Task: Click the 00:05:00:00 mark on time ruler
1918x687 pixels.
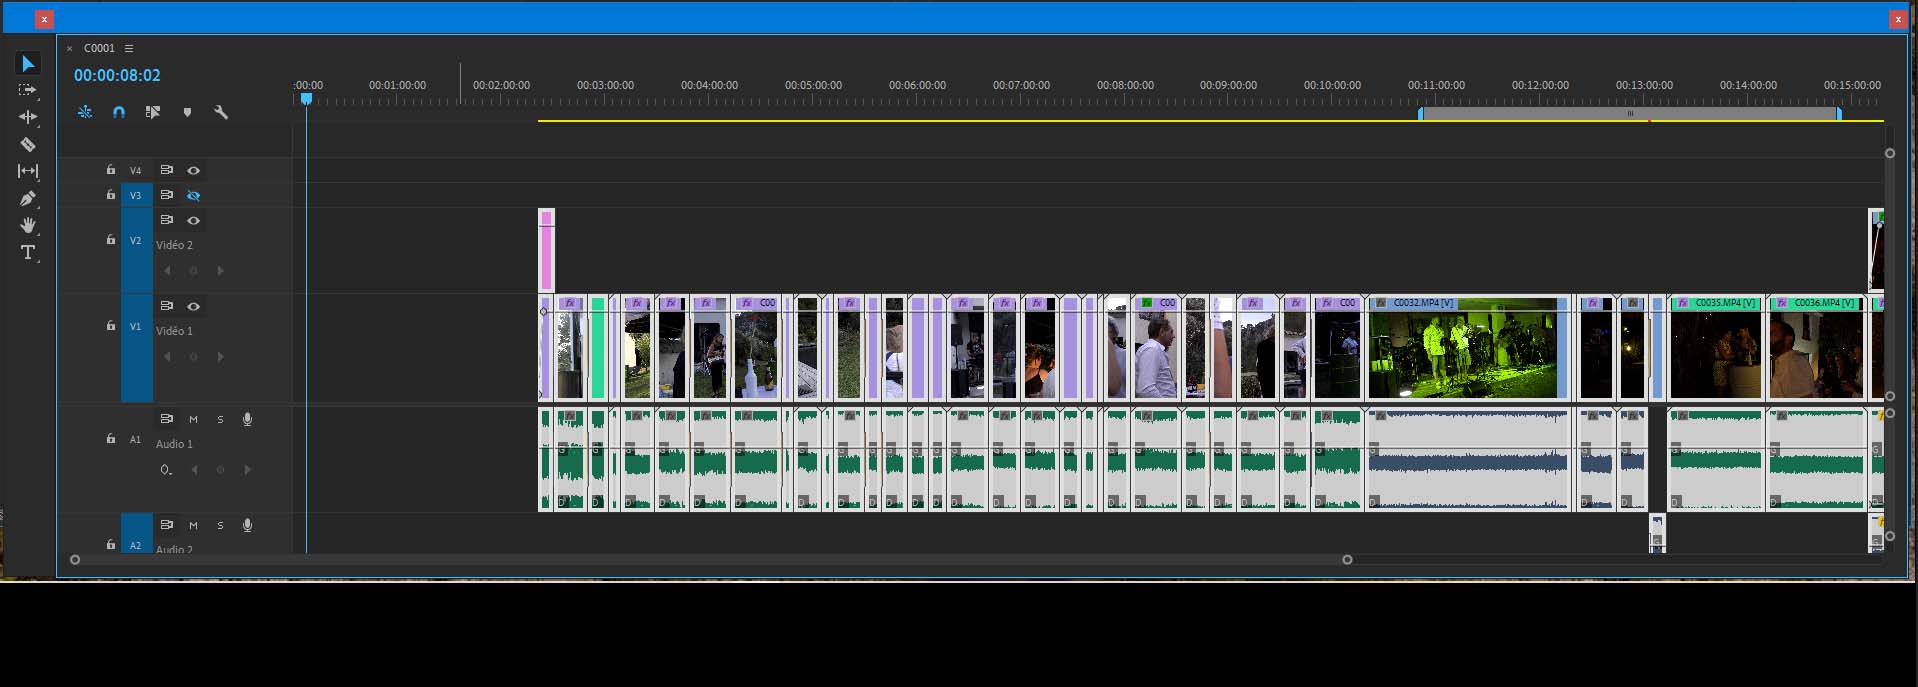Action: pos(813,86)
